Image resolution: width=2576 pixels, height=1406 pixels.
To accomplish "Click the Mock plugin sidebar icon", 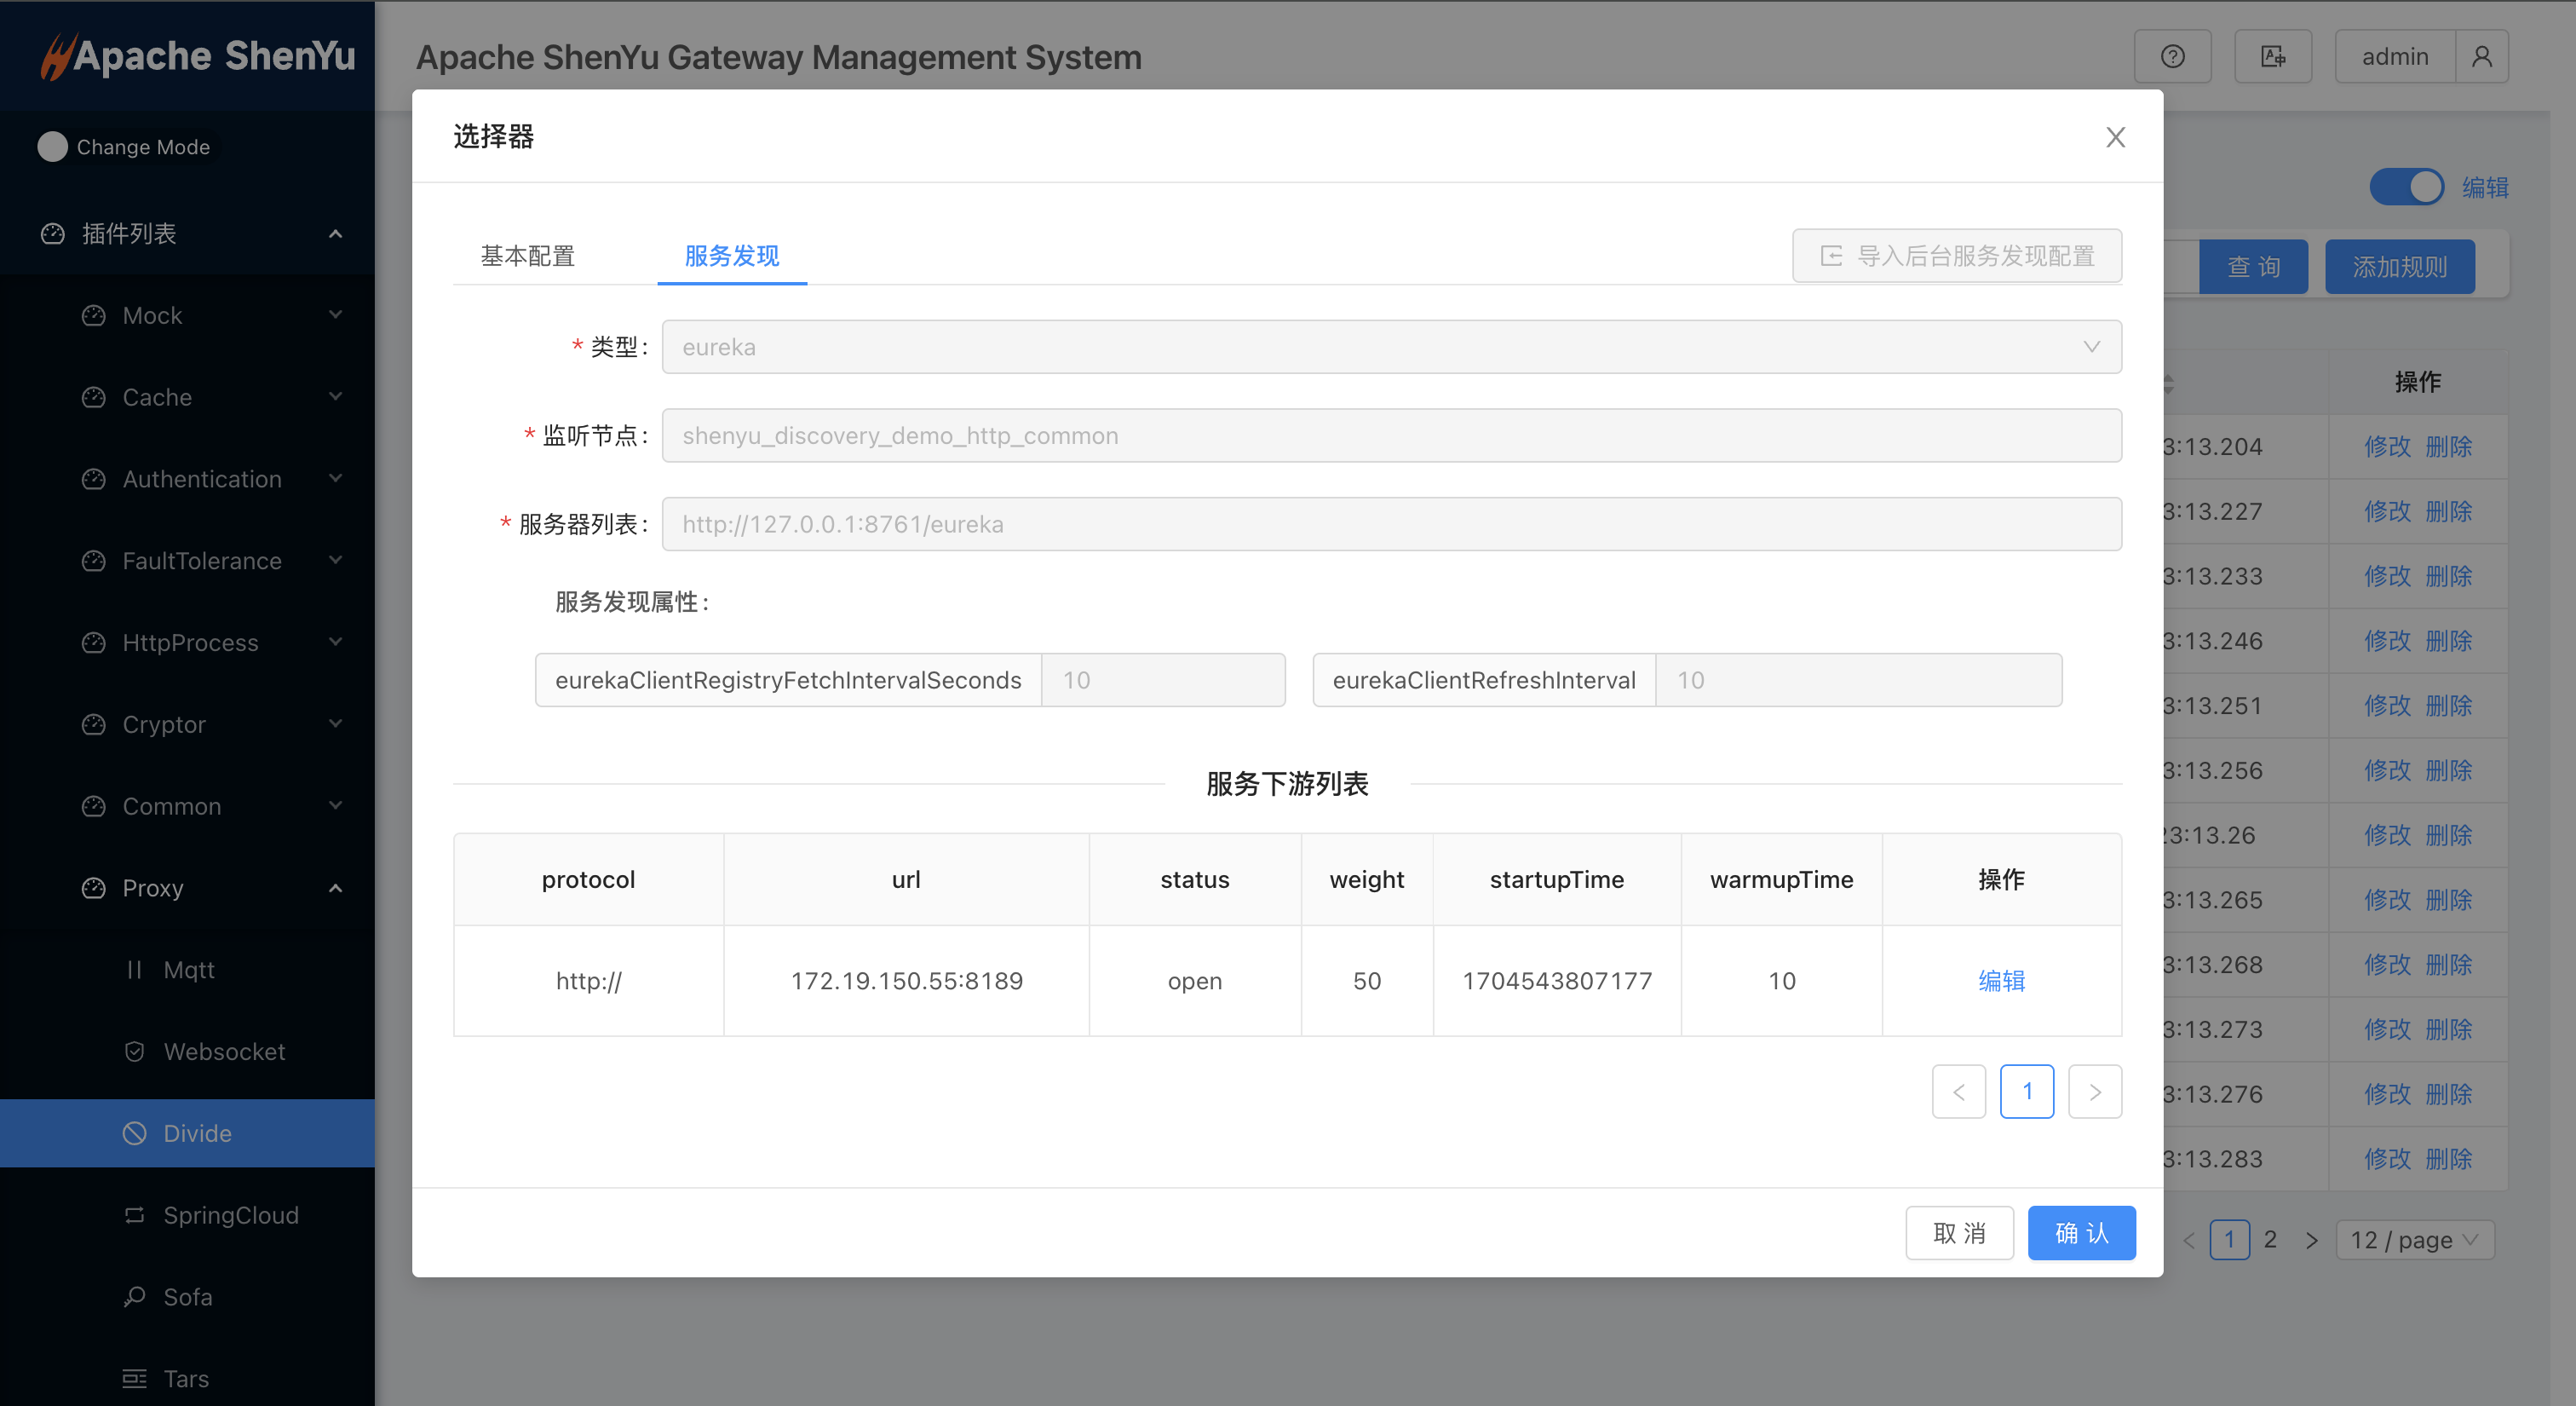I will tap(94, 317).
